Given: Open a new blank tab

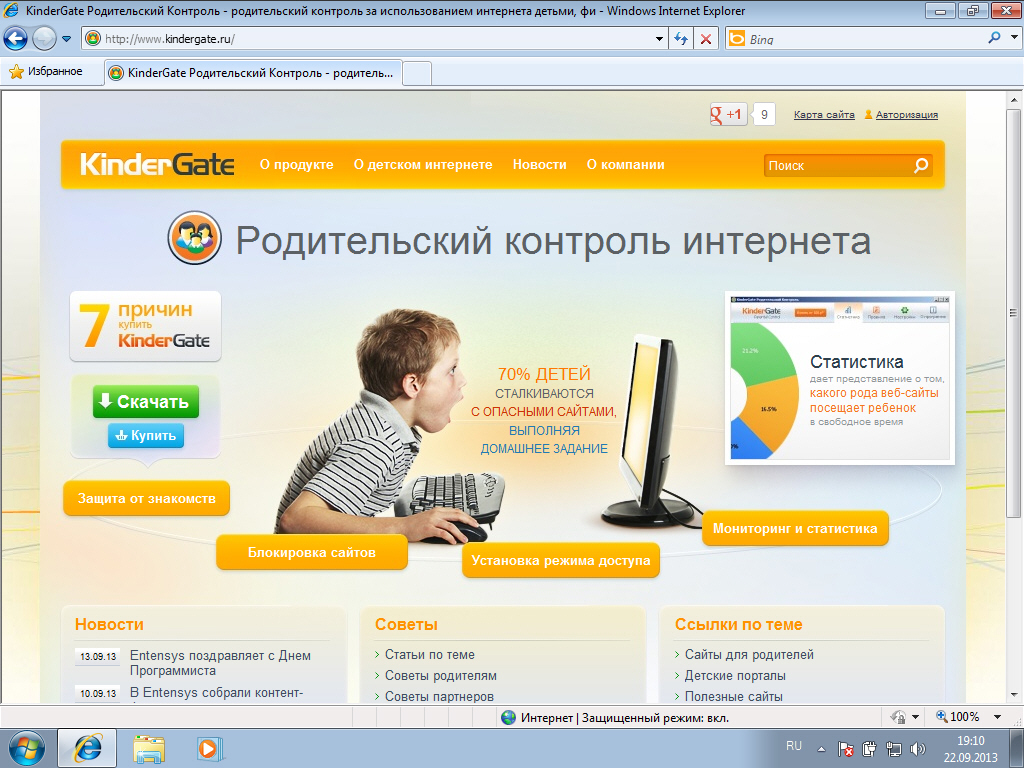Looking at the screenshot, I should 417,73.
